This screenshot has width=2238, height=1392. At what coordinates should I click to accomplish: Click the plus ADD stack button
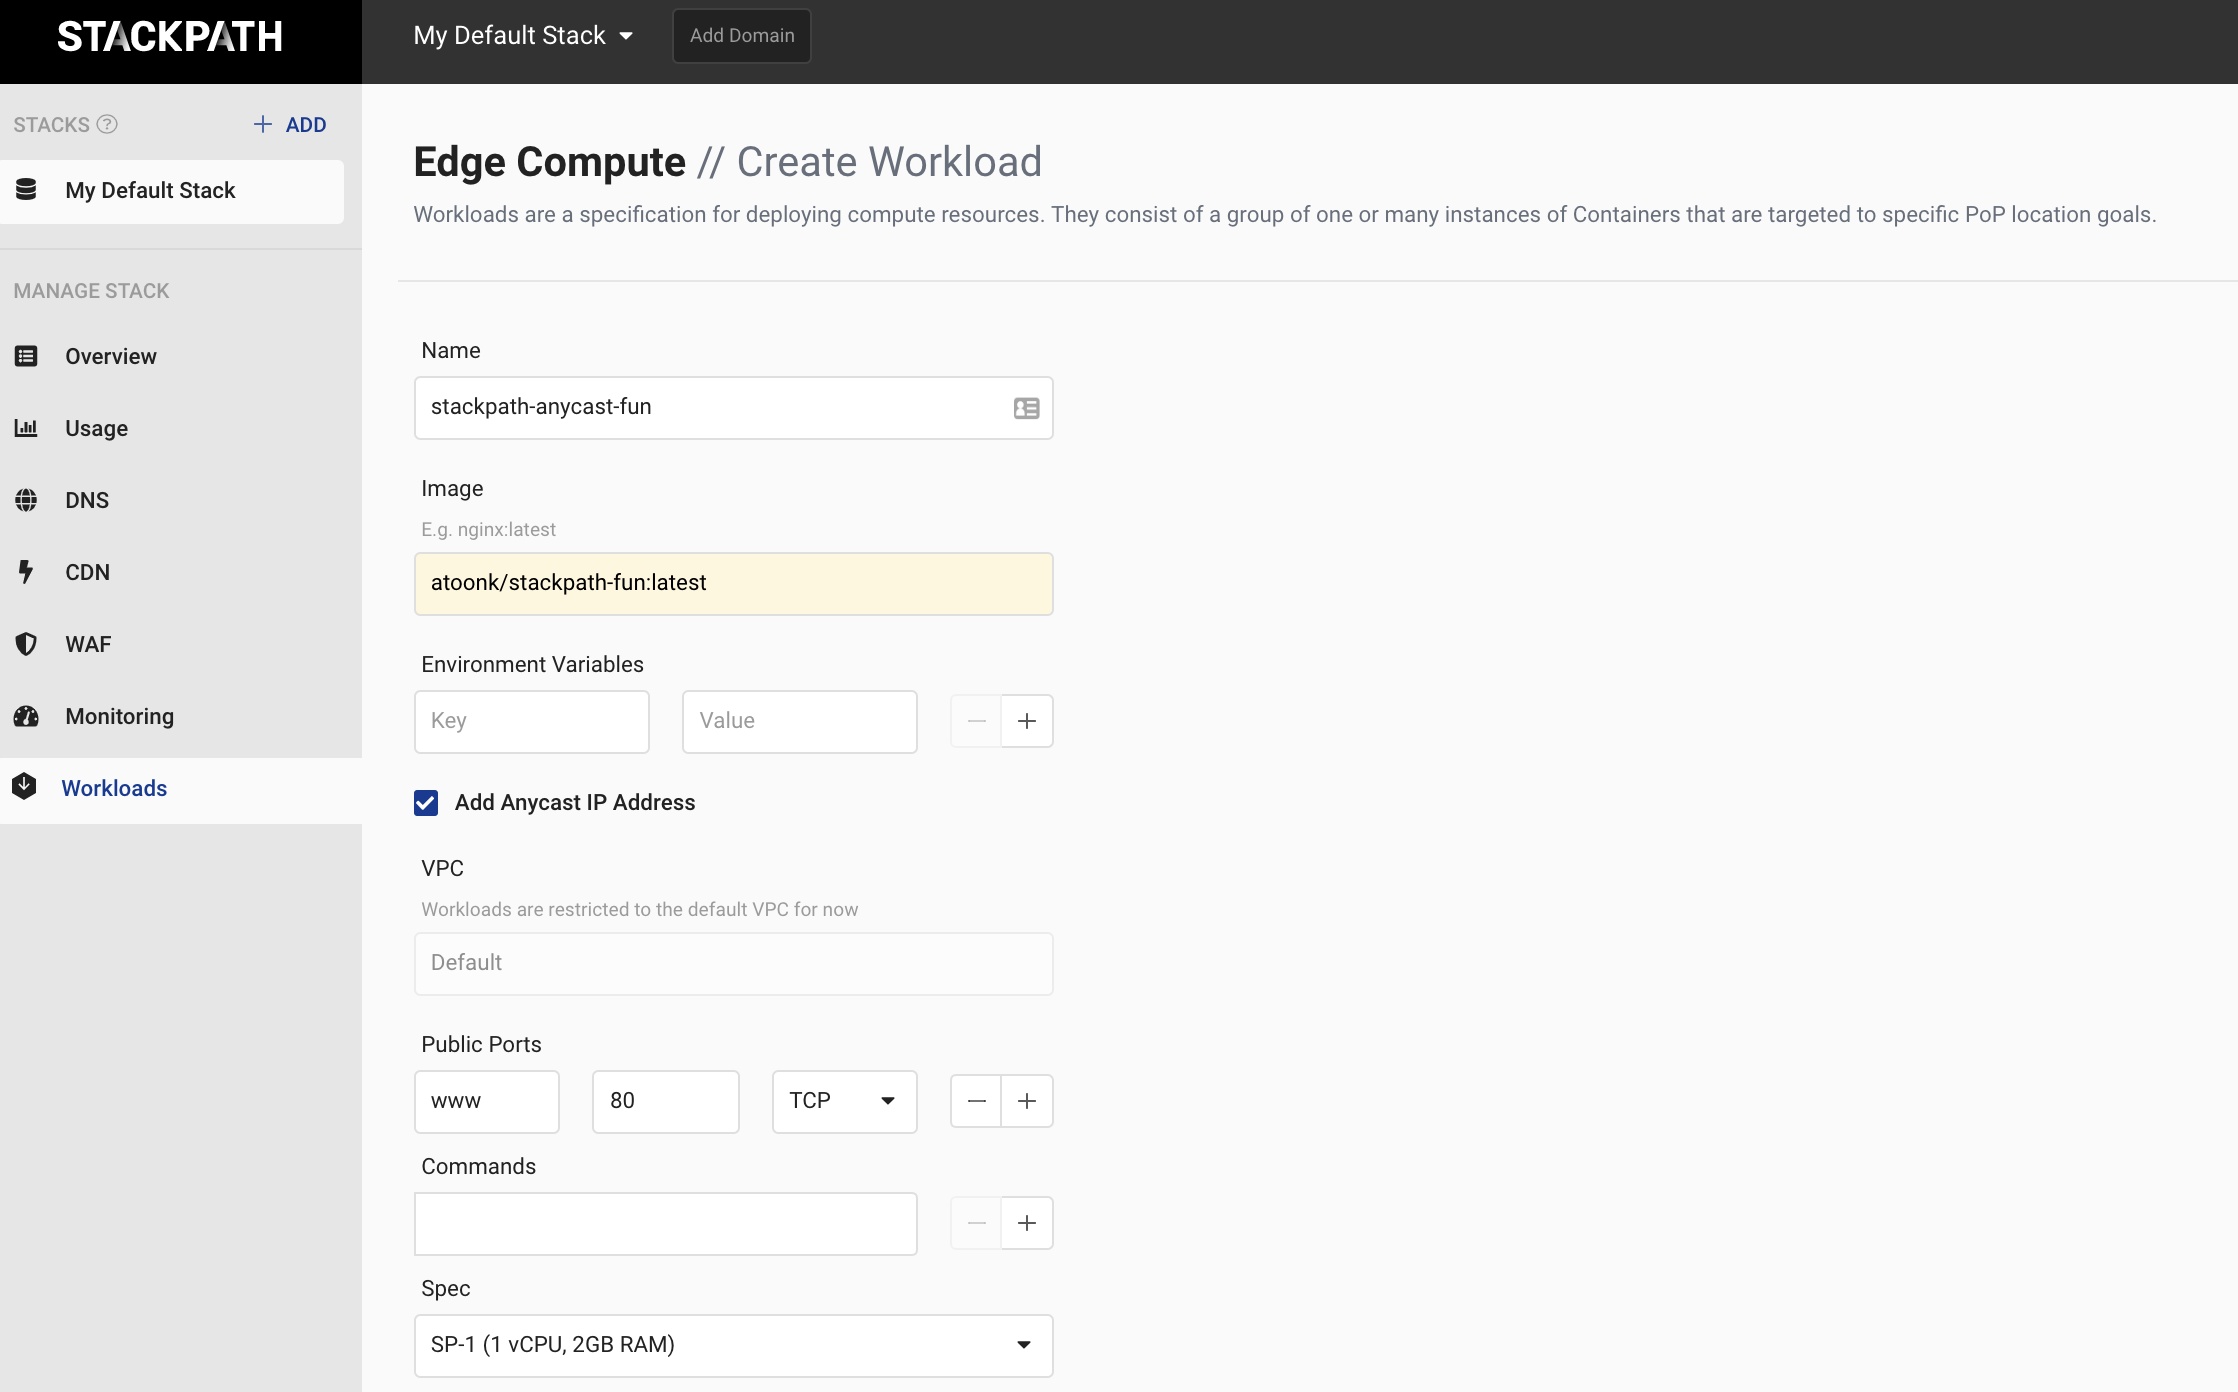[x=290, y=124]
